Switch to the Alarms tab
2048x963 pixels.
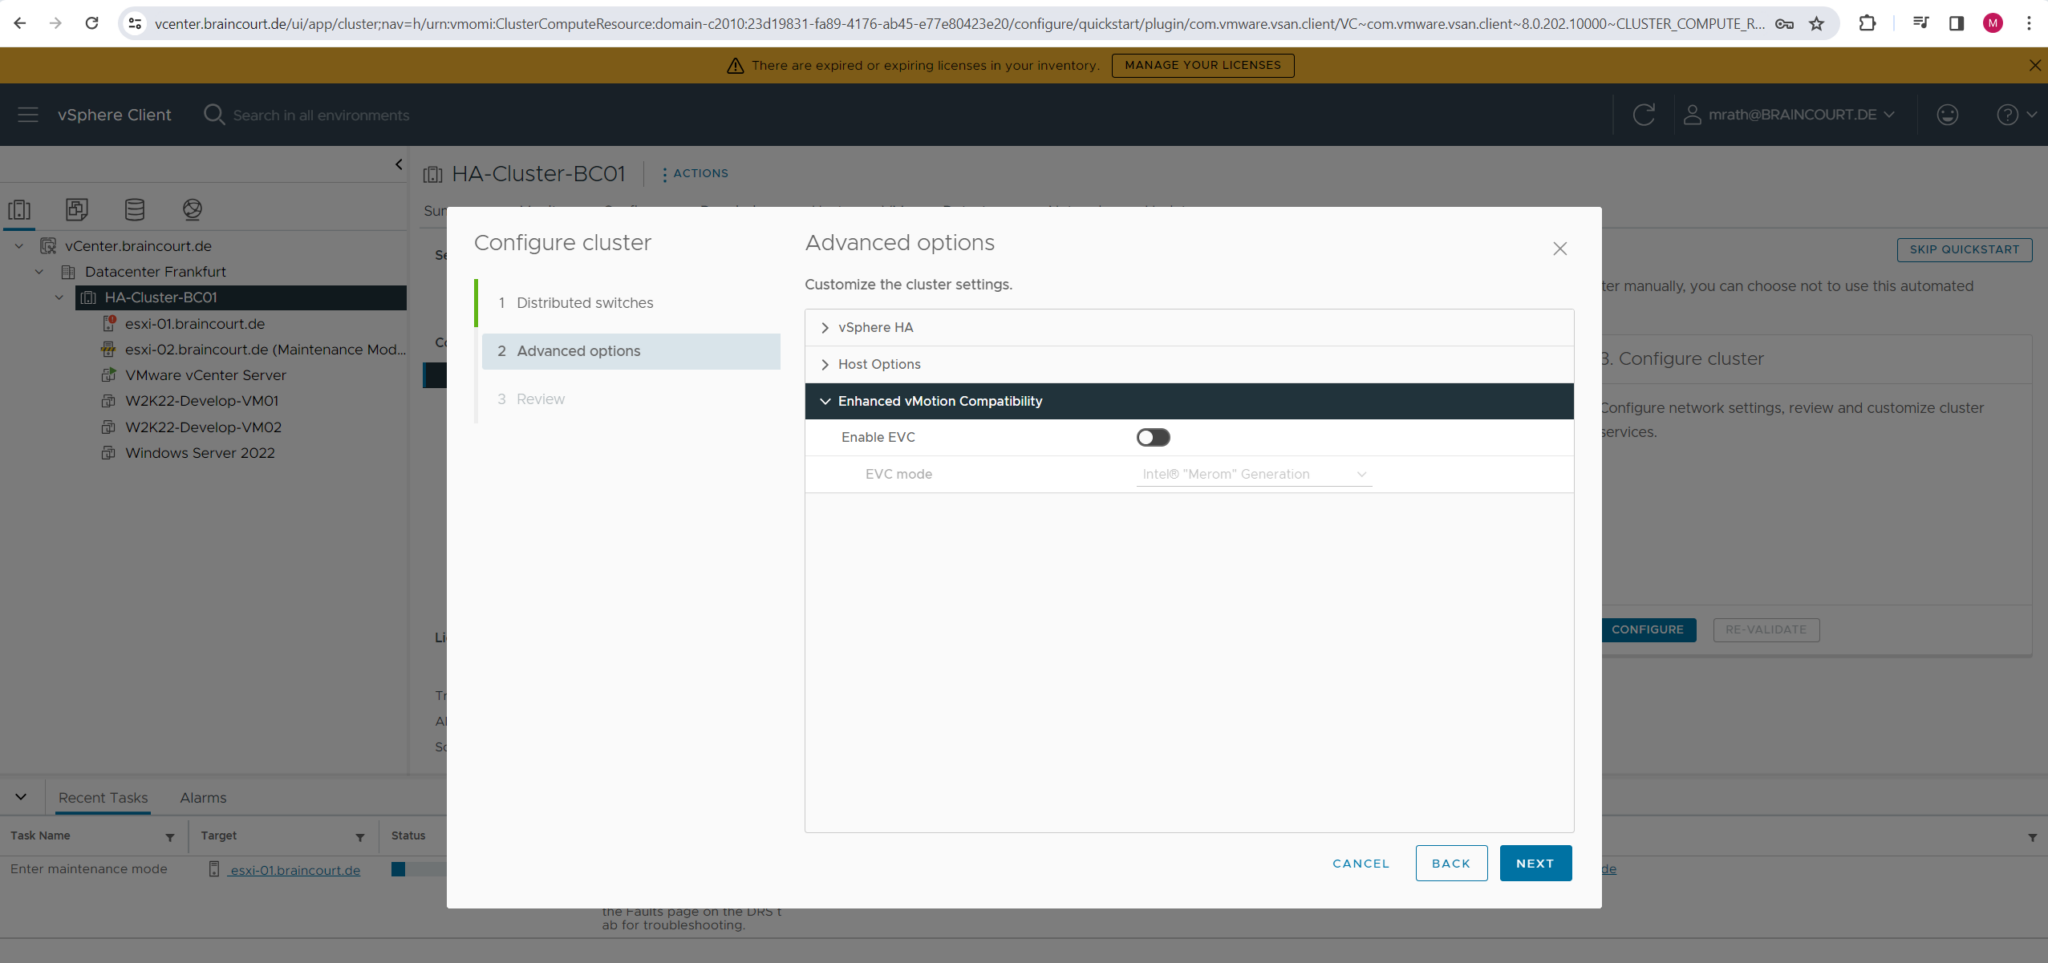[x=203, y=797]
